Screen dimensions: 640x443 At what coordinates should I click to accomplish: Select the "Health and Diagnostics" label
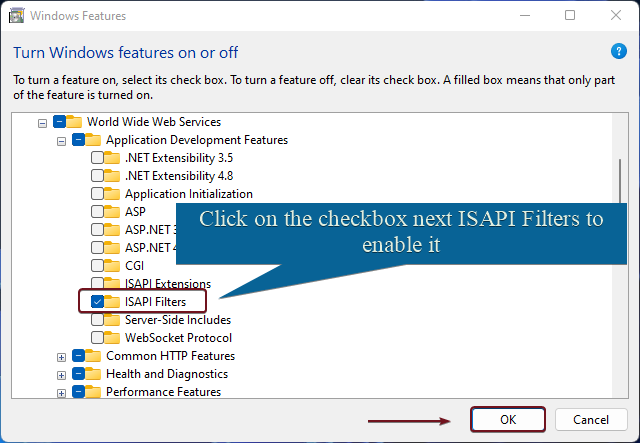click(167, 374)
